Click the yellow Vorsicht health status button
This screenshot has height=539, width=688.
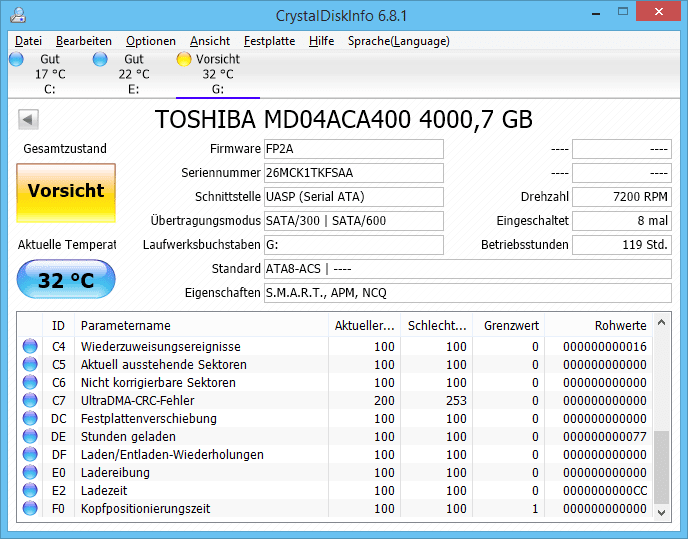point(66,193)
